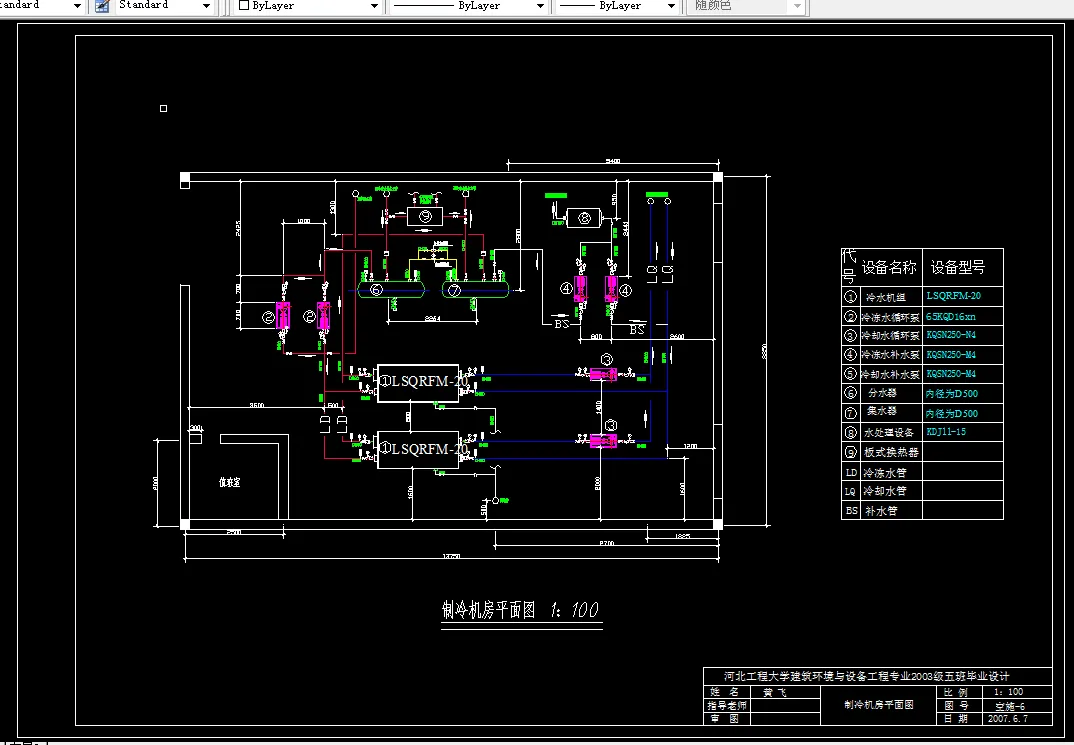
Task: Click the 图号 label in title block
Action: pyautogui.click(x=956, y=705)
